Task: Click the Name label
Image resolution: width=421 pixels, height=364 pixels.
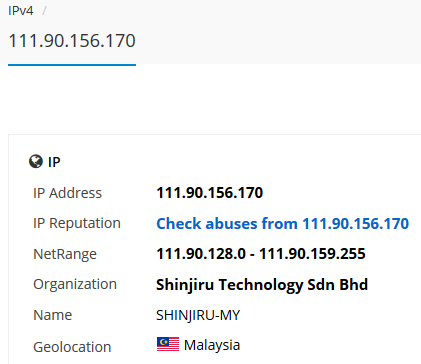Action: point(53,315)
